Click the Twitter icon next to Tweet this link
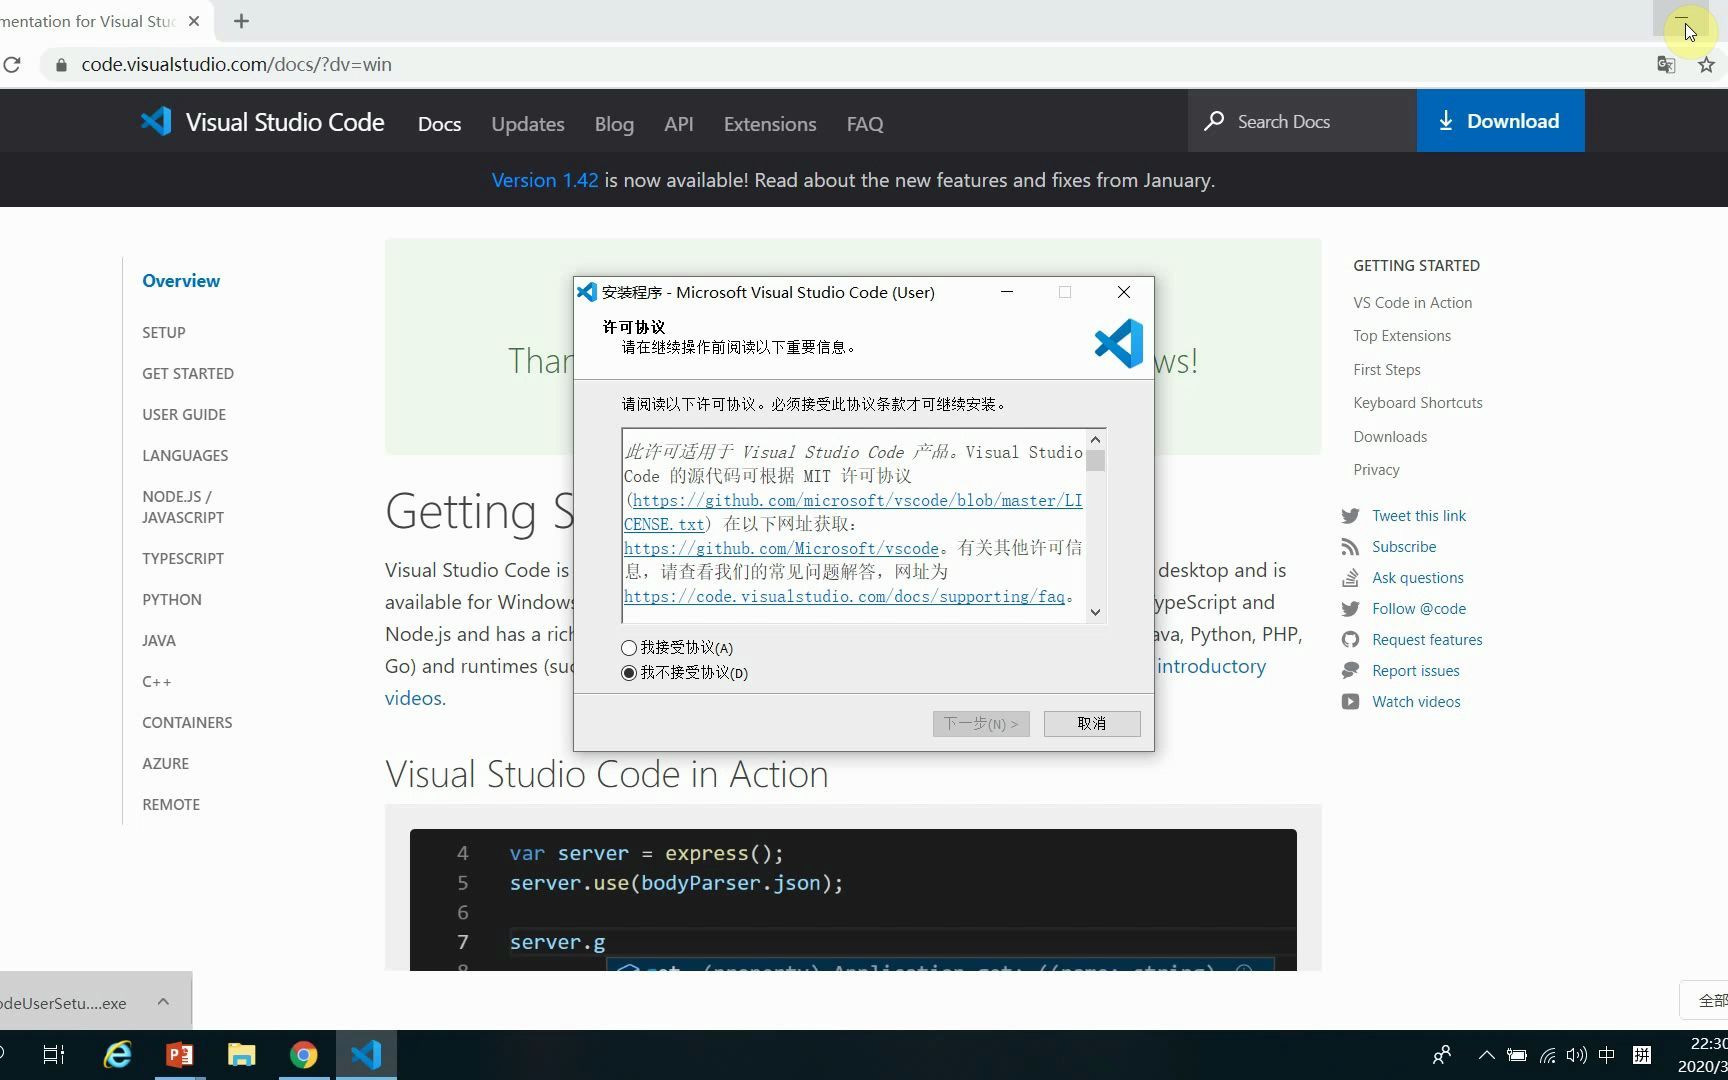This screenshot has height=1080, width=1728. [1350, 515]
